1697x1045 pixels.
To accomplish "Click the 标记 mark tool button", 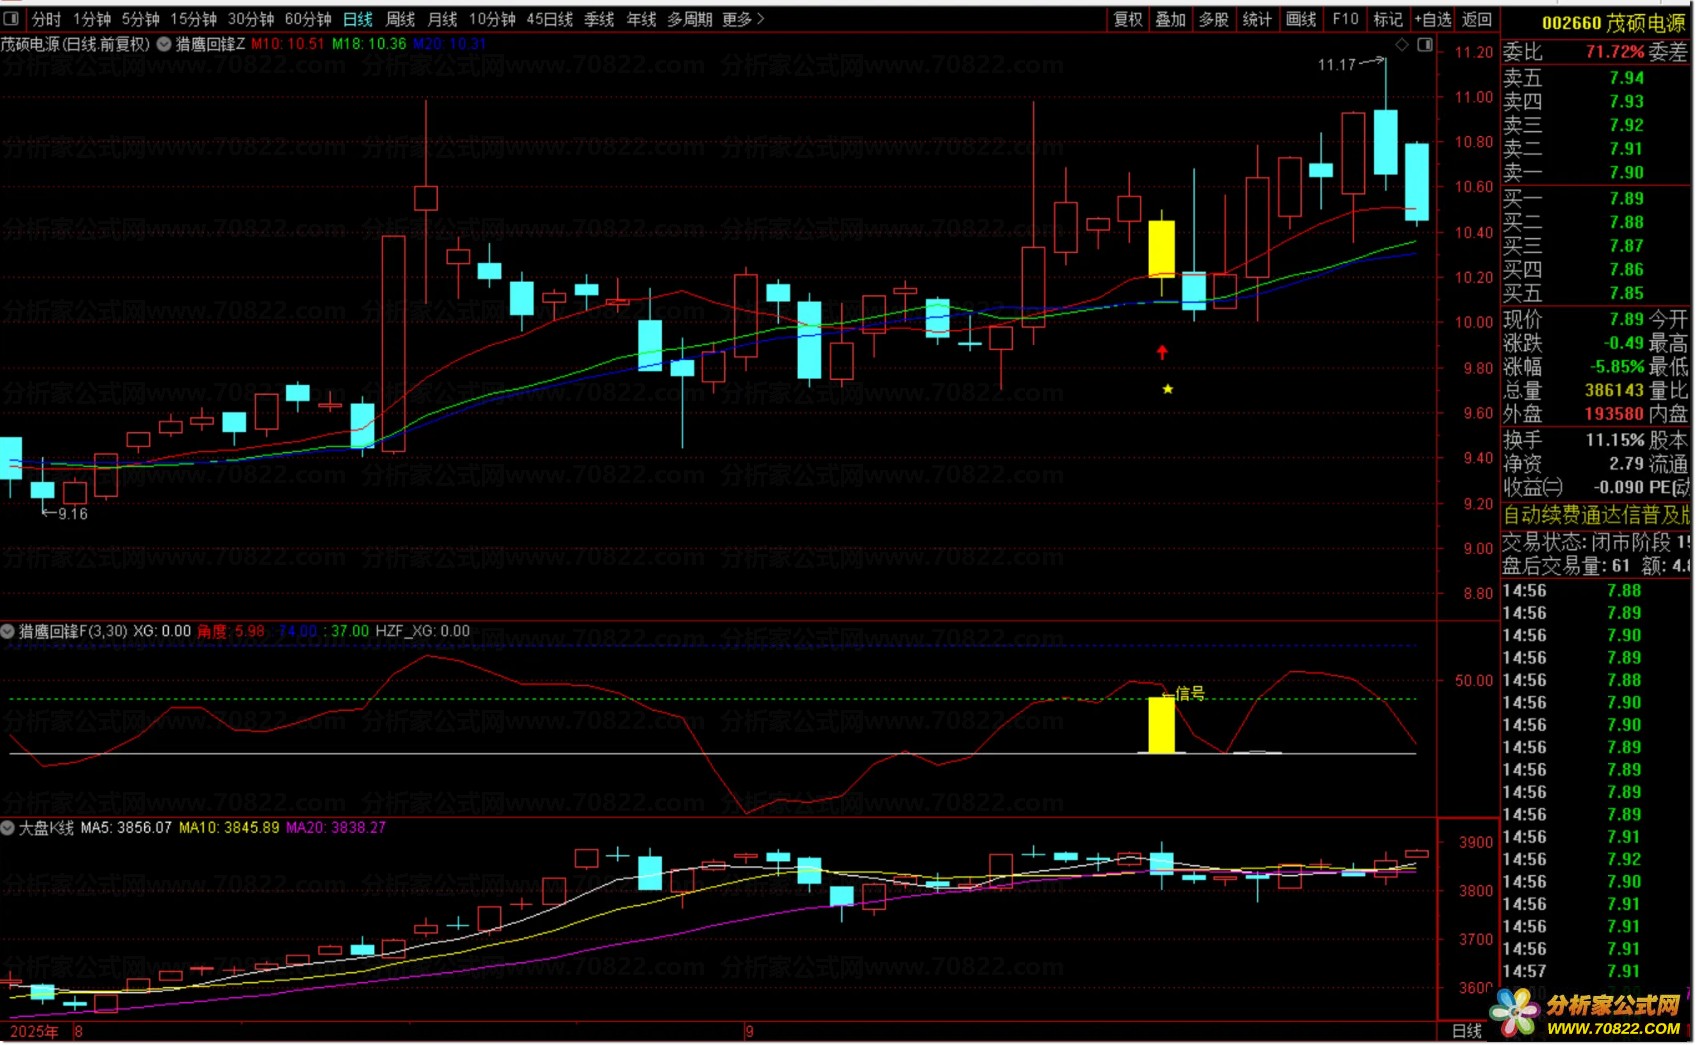I will tap(1388, 19).
